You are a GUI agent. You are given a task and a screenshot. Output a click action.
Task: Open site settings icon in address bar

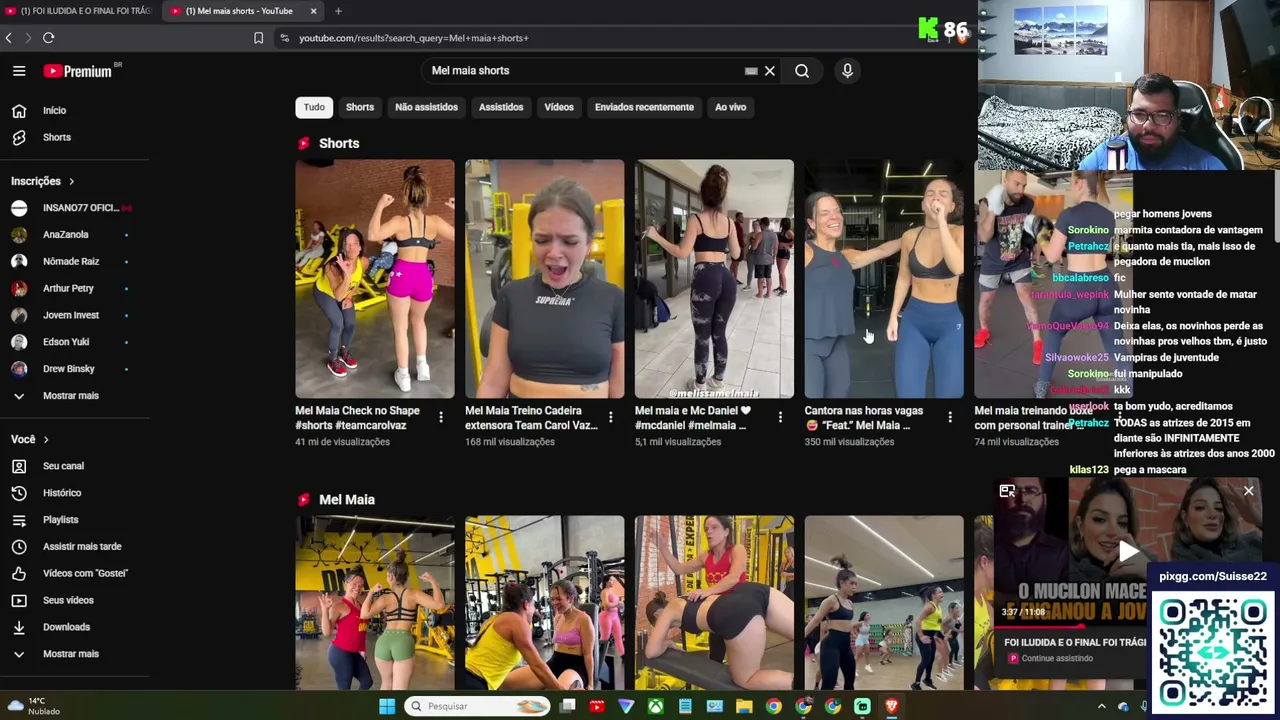point(285,38)
